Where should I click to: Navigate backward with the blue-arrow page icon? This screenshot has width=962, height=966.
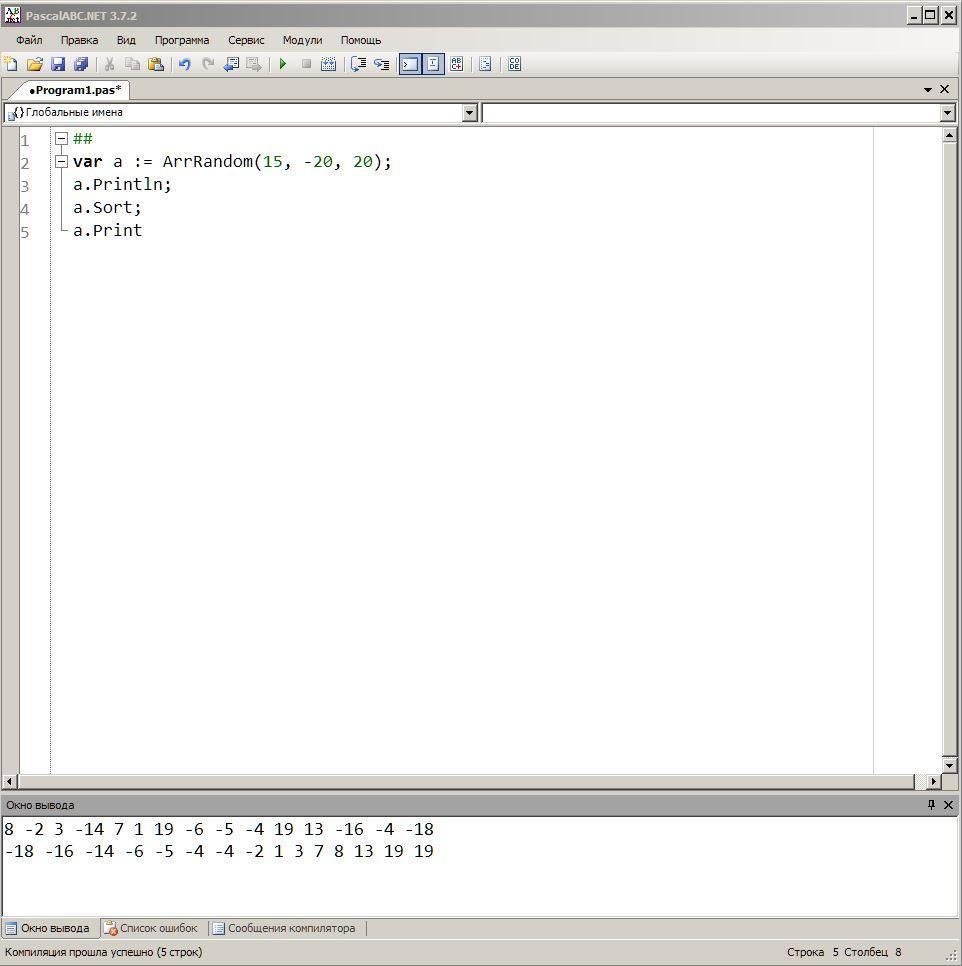point(231,64)
